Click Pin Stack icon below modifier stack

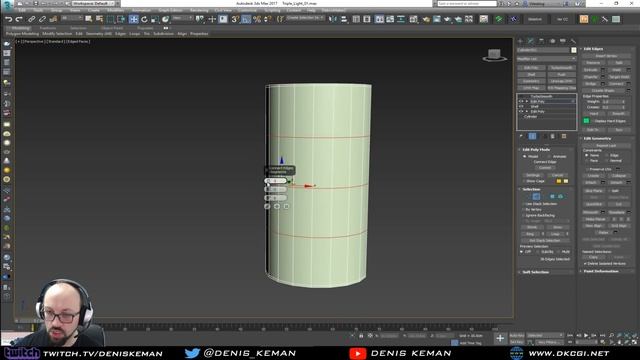pyautogui.click(x=521, y=136)
